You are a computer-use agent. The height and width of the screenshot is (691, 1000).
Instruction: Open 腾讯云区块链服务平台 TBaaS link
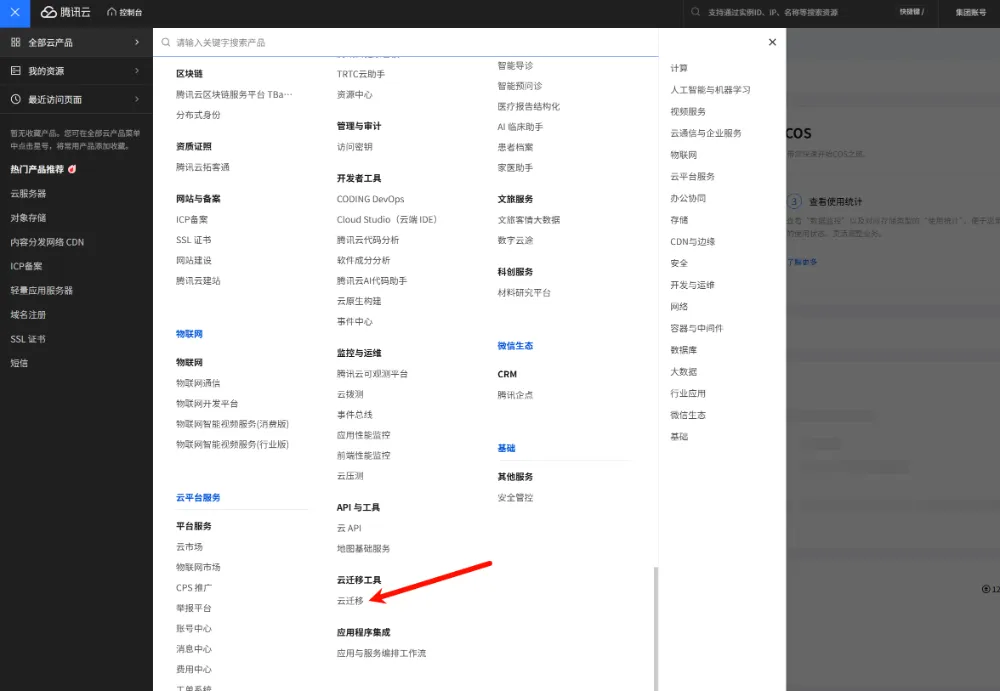point(234,94)
